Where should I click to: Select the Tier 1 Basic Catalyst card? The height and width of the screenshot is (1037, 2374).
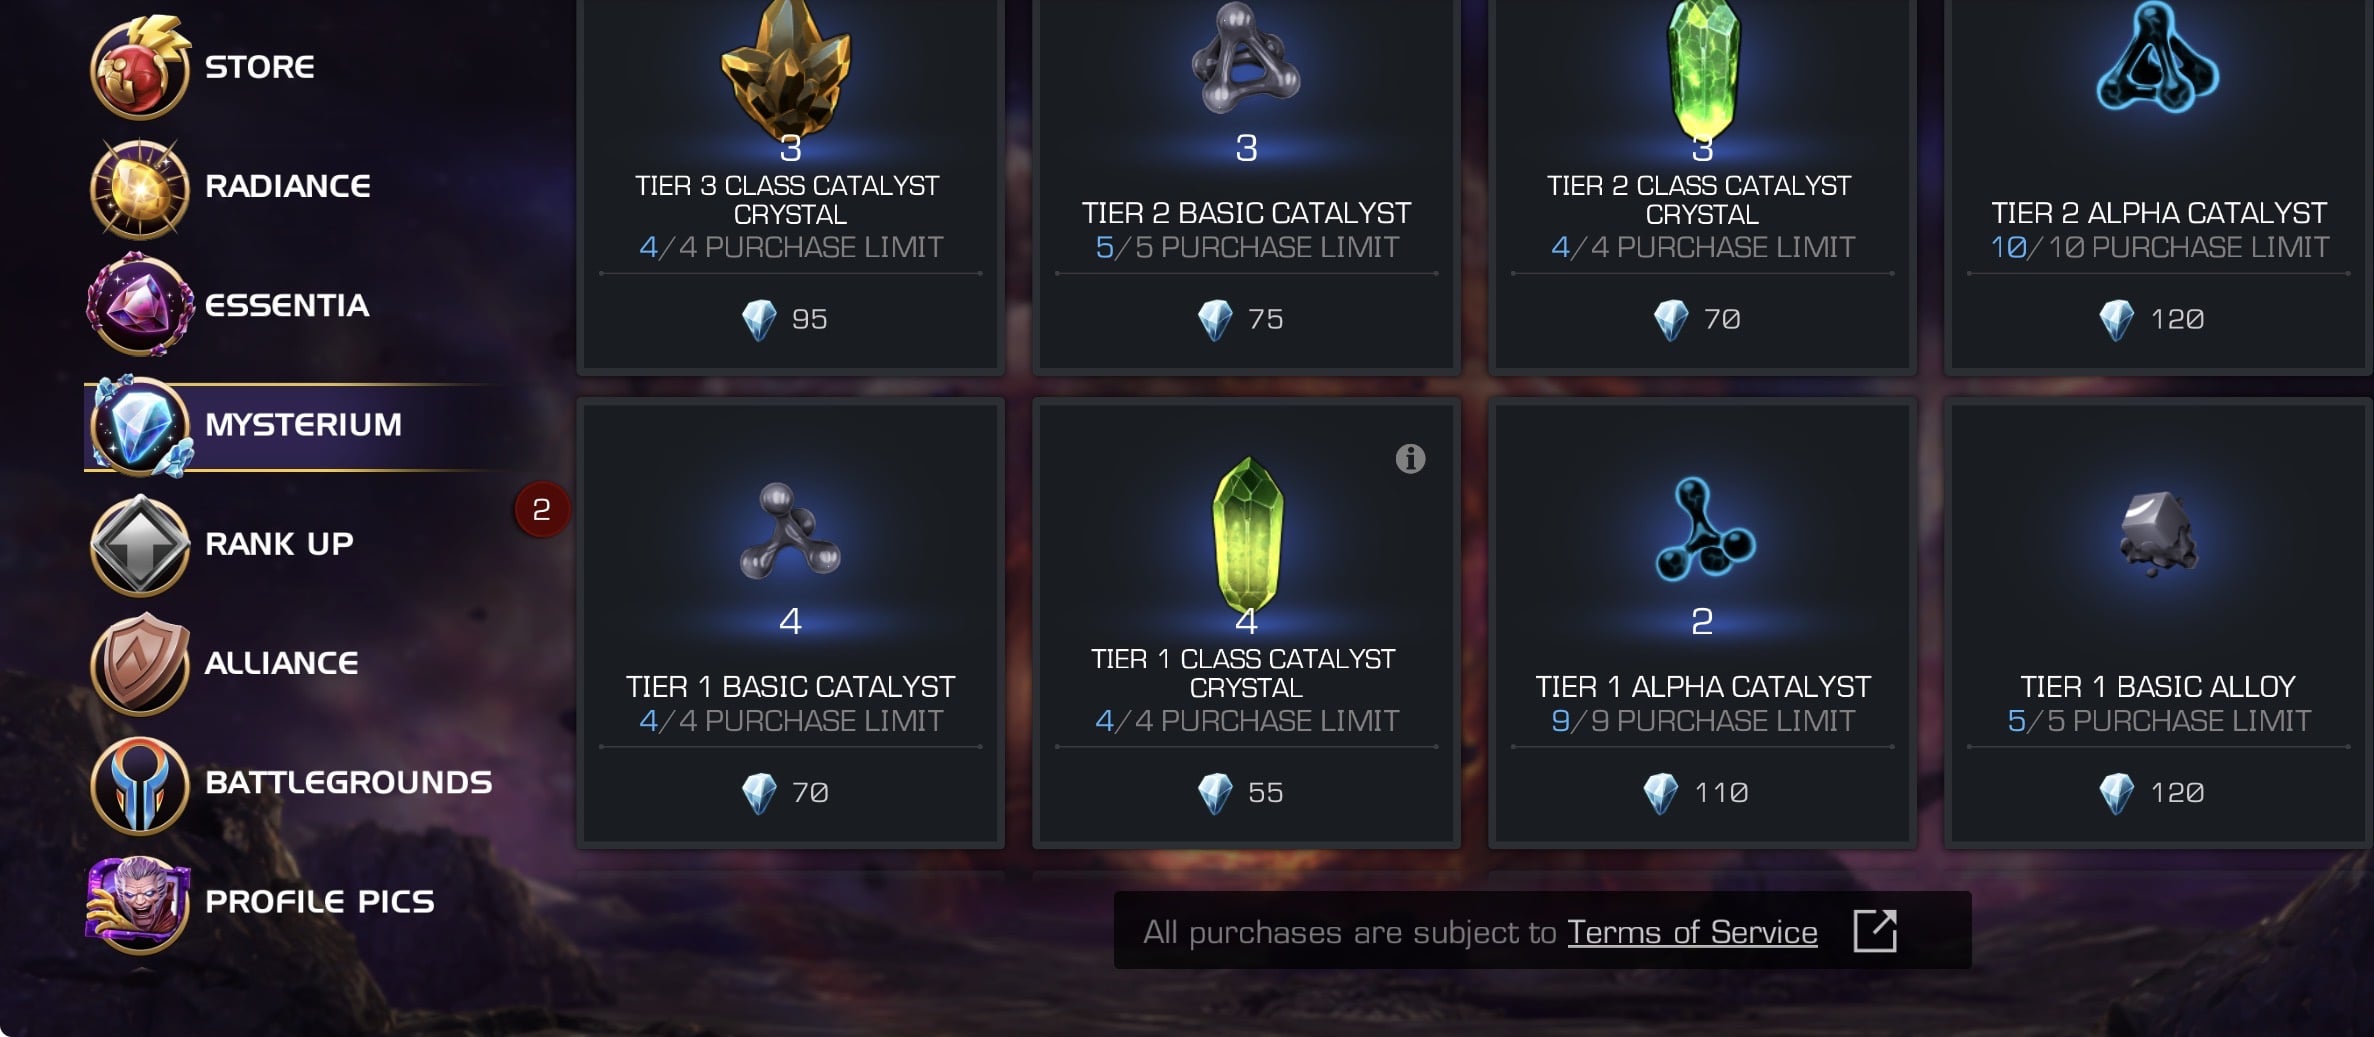(790, 623)
